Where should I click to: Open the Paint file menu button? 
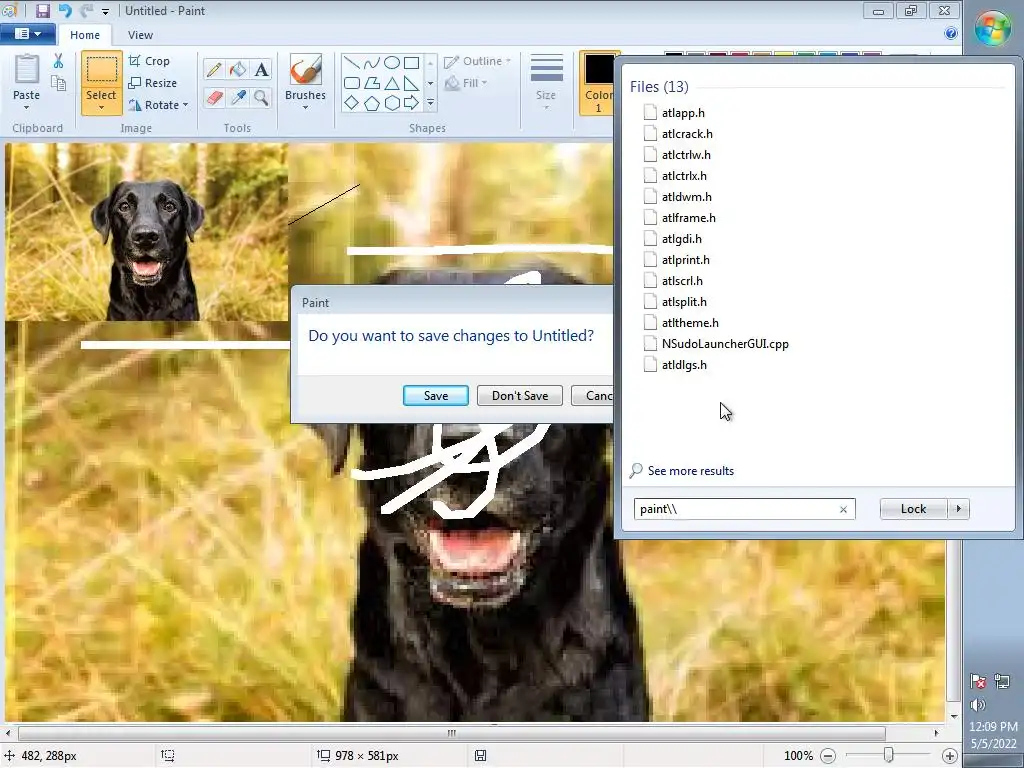[x=27, y=34]
